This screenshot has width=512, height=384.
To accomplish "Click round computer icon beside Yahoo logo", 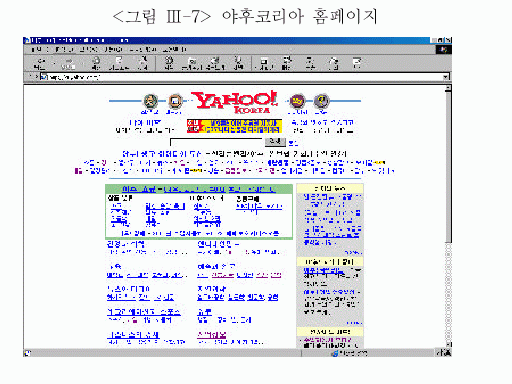I will [175, 101].
